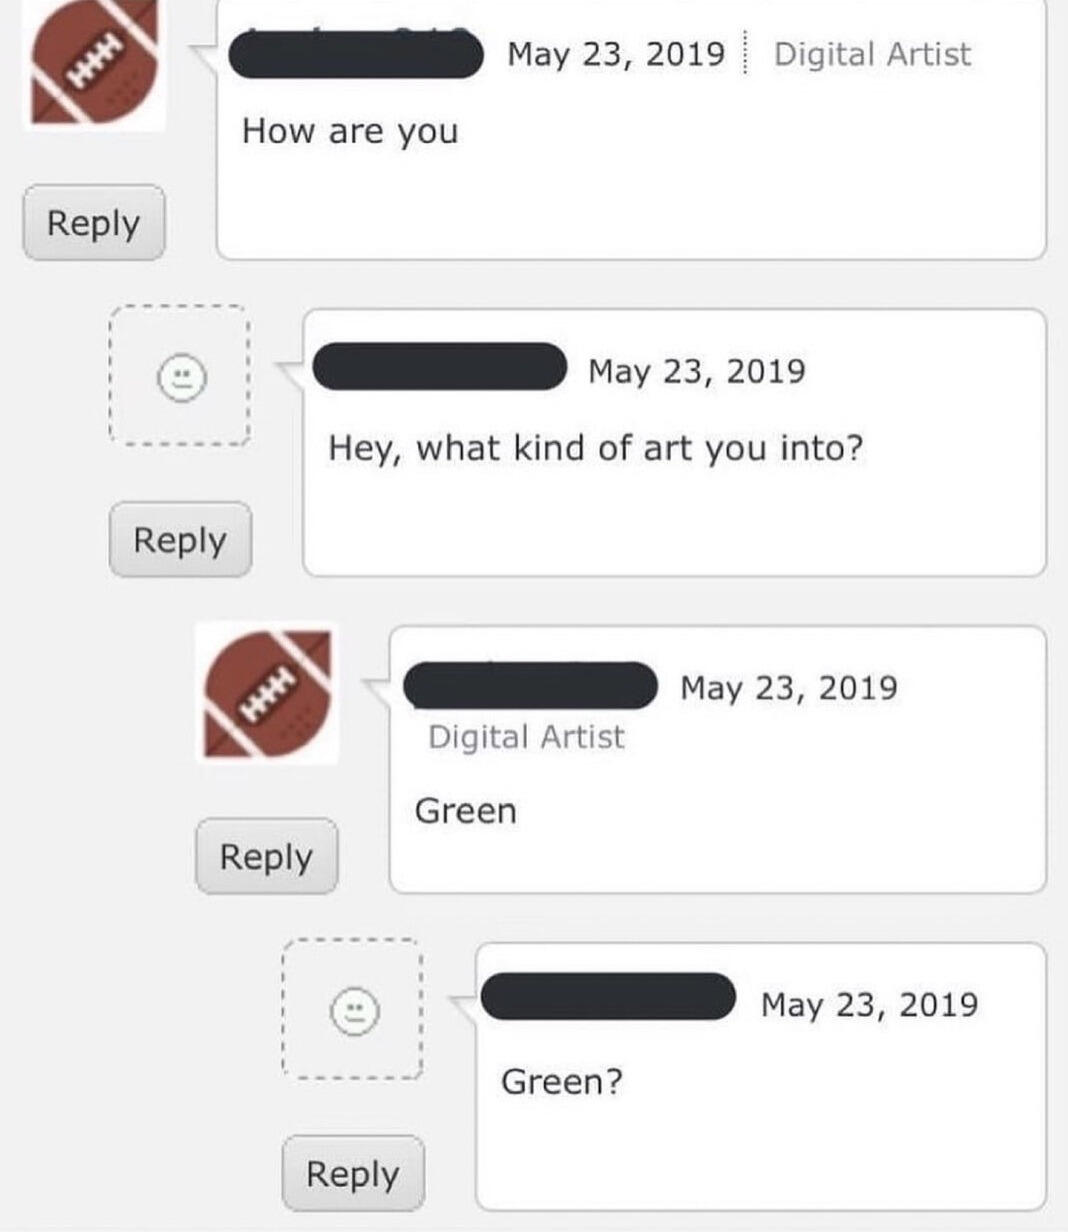Open the redacted username on "How are you" comment
This screenshot has width=1068, height=1232.
356,54
